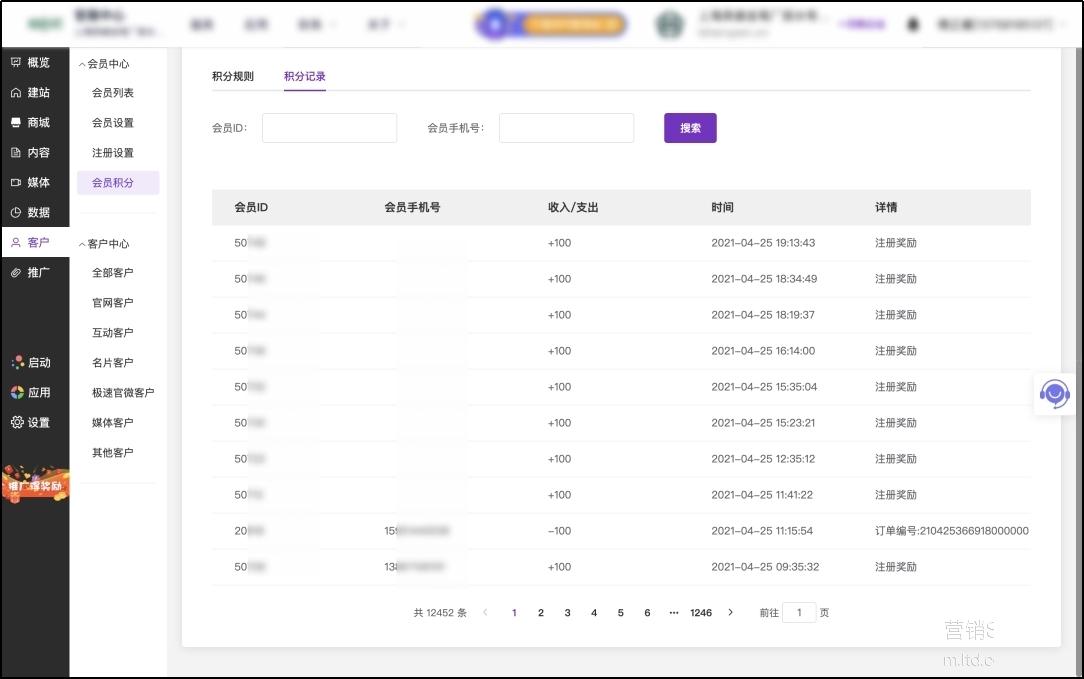Click the 推广奖励 promotional banner

click(35, 486)
